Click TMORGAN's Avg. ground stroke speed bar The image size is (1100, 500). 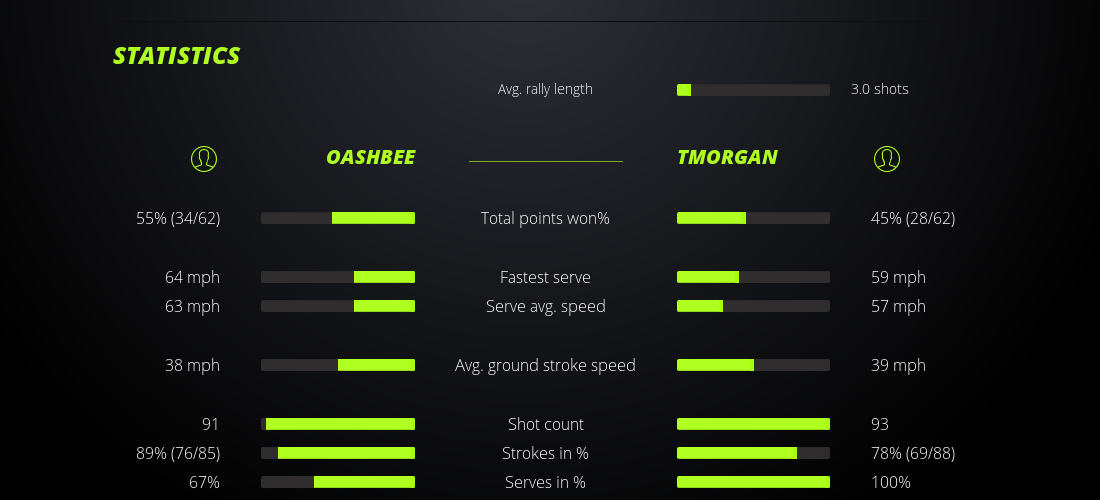coord(753,365)
